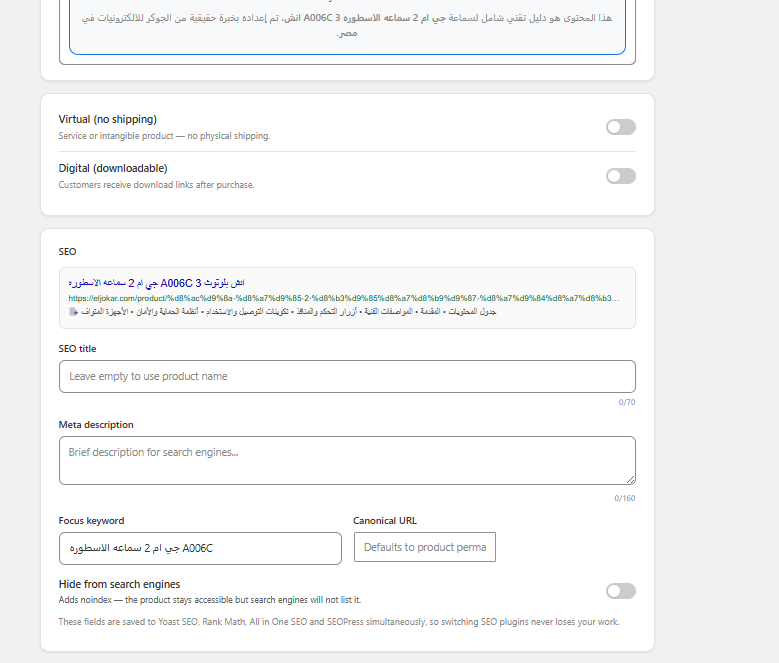Enable the Digital (downloadable) toggle

[621, 176]
